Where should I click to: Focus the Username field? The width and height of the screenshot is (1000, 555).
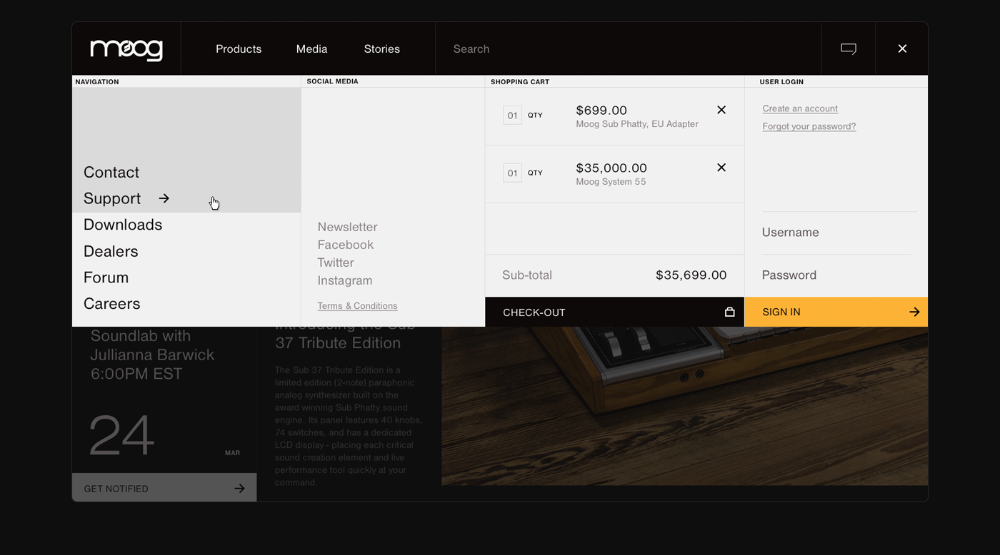pos(837,232)
